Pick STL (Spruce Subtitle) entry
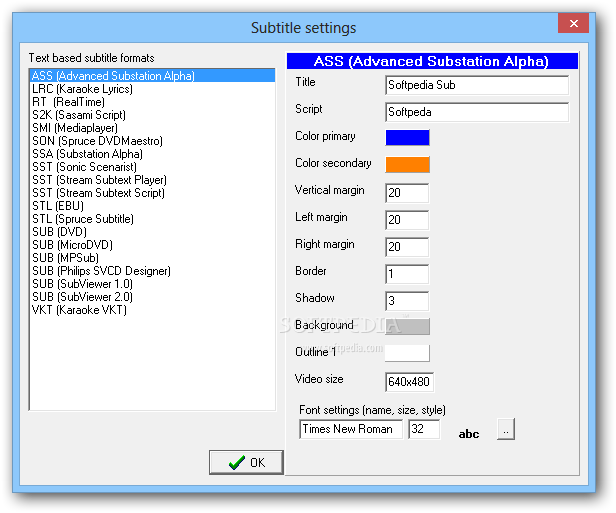616x513 pixels. [152, 218]
